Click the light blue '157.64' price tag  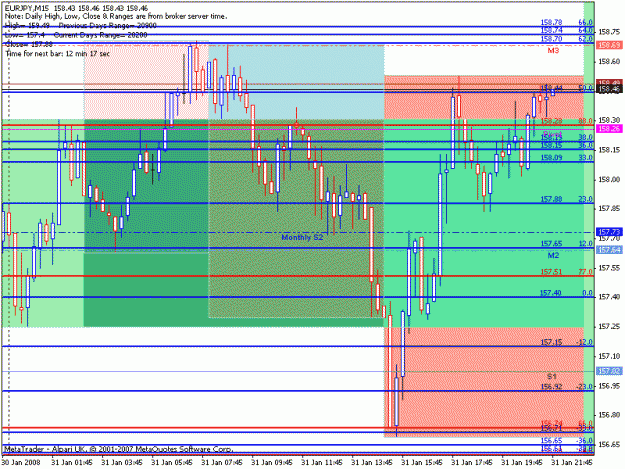(609, 250)
